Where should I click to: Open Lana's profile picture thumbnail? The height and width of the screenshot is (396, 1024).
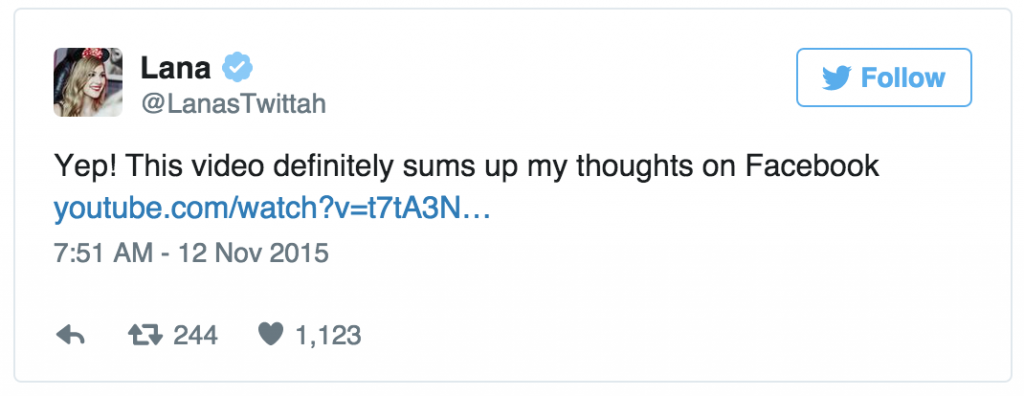88,82
